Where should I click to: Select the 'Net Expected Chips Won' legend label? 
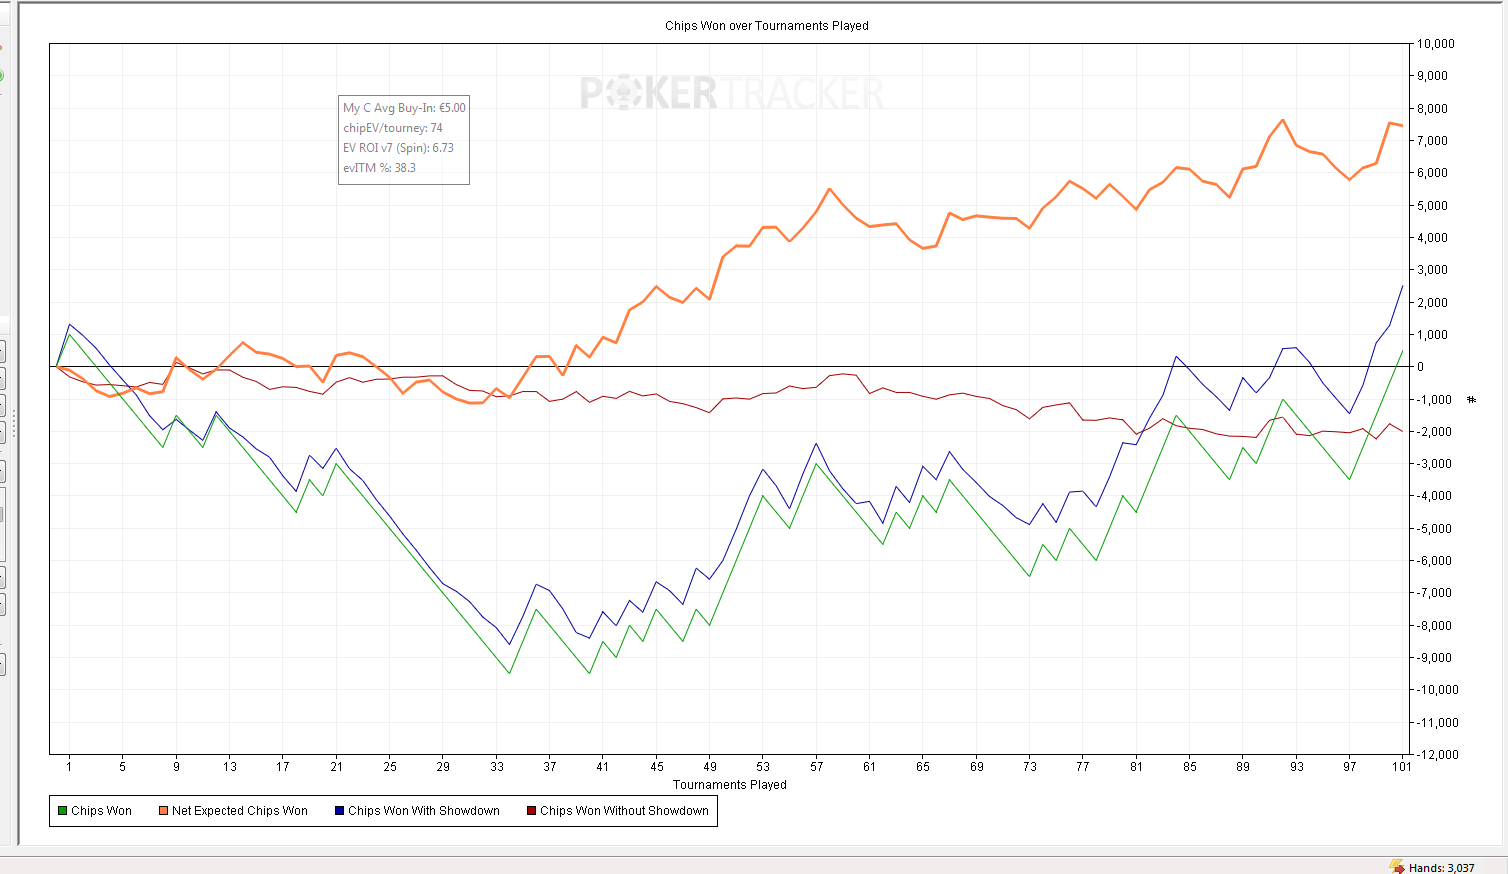coord(240,811)
